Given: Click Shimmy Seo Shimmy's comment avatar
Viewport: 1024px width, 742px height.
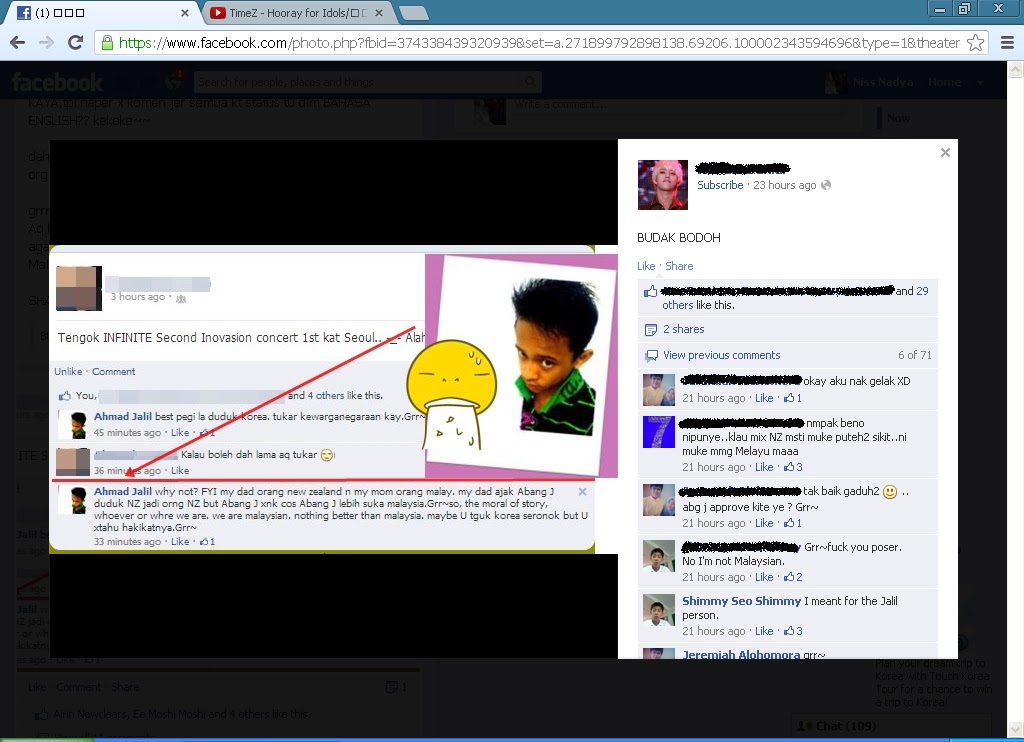Looking at the screenshot, I should coord(658,609).
